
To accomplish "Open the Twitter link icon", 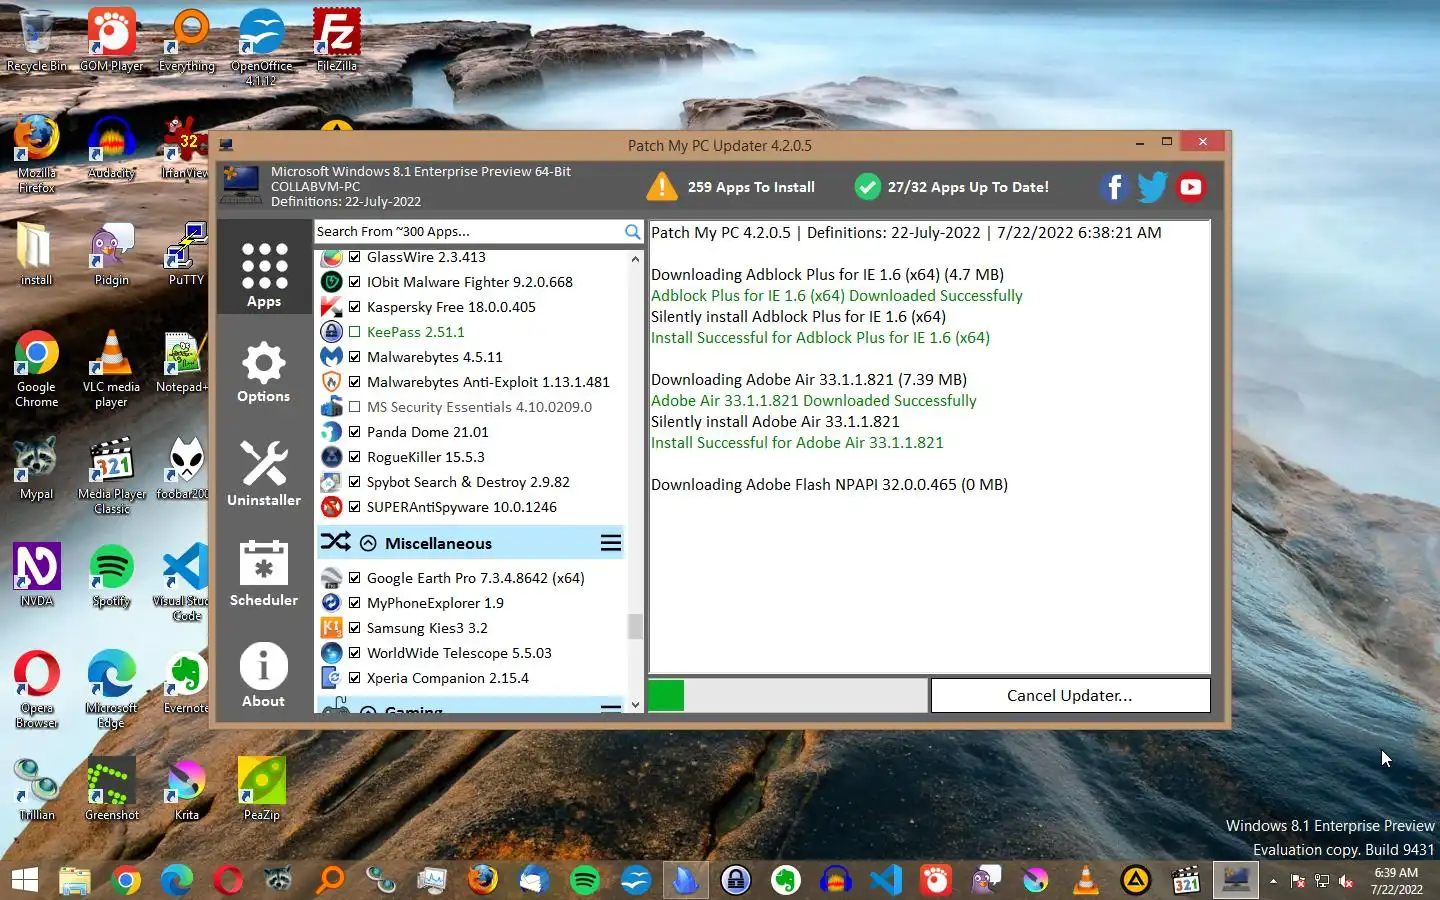I will click(x=1152, y=187).
